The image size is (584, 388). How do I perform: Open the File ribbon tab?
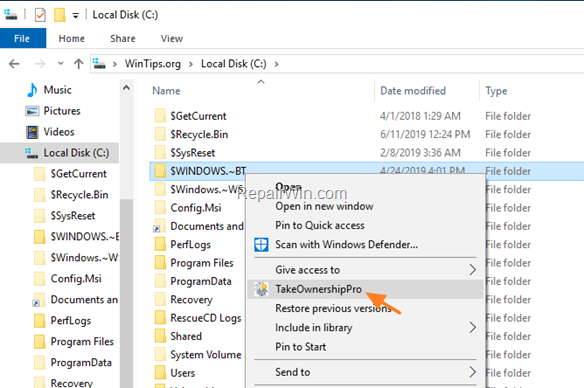point(22,38)
